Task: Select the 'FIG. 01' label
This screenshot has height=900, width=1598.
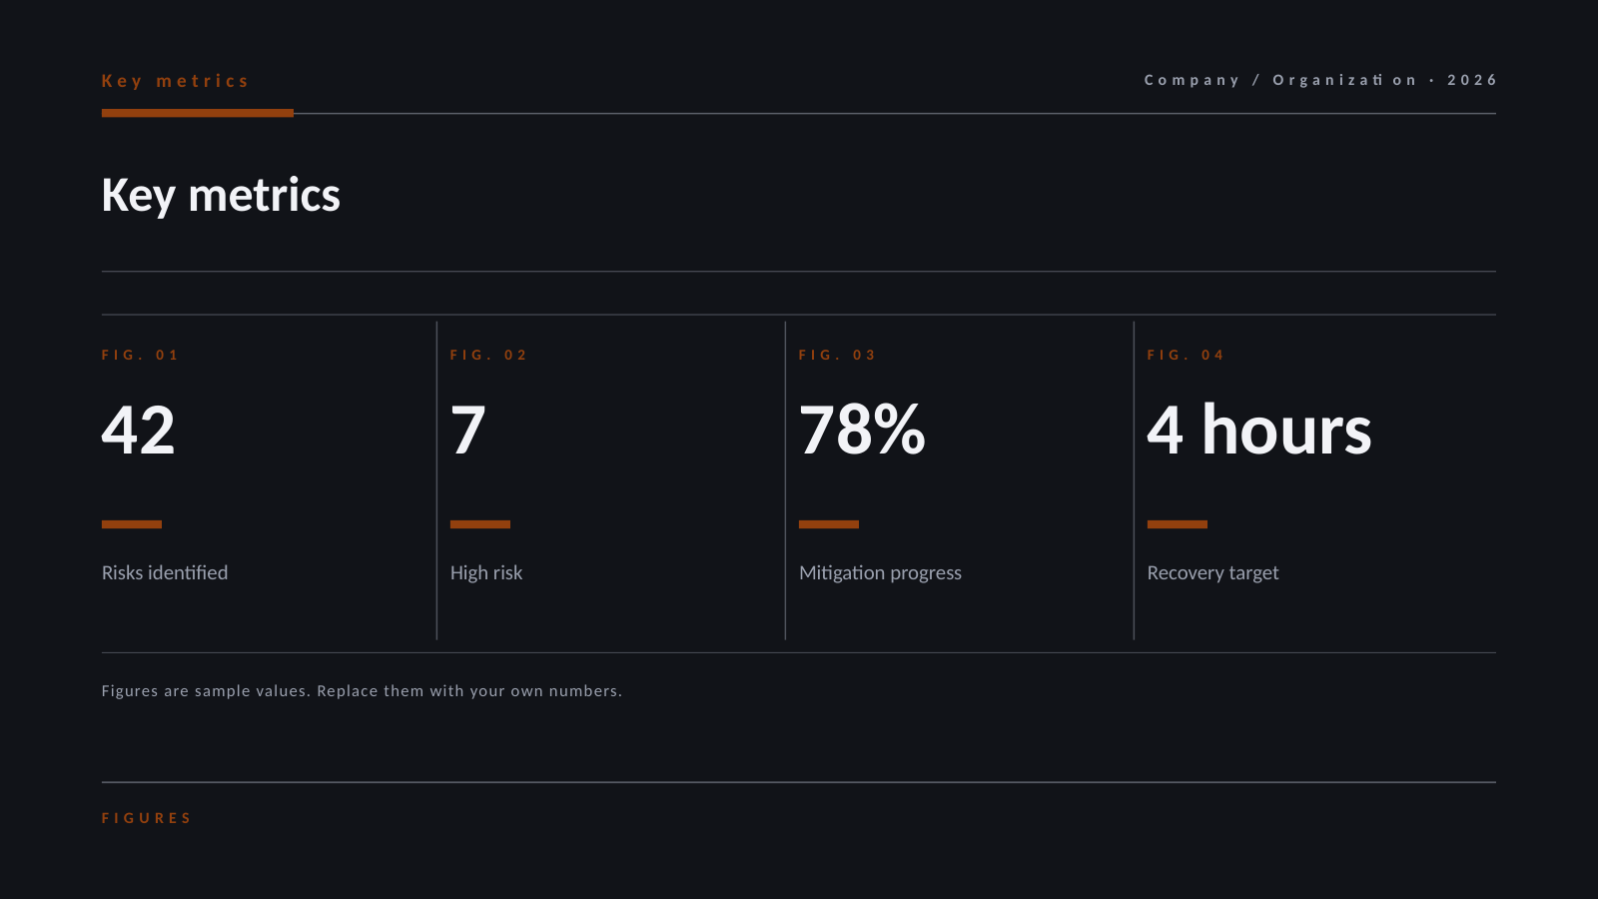Action: (140, 355)
